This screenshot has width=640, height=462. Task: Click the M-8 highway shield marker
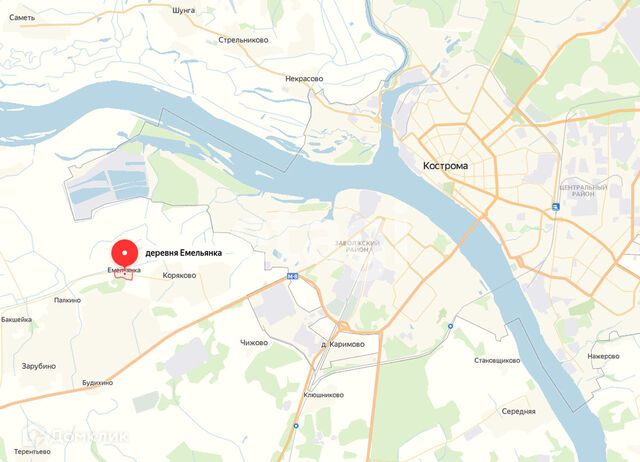293,276
